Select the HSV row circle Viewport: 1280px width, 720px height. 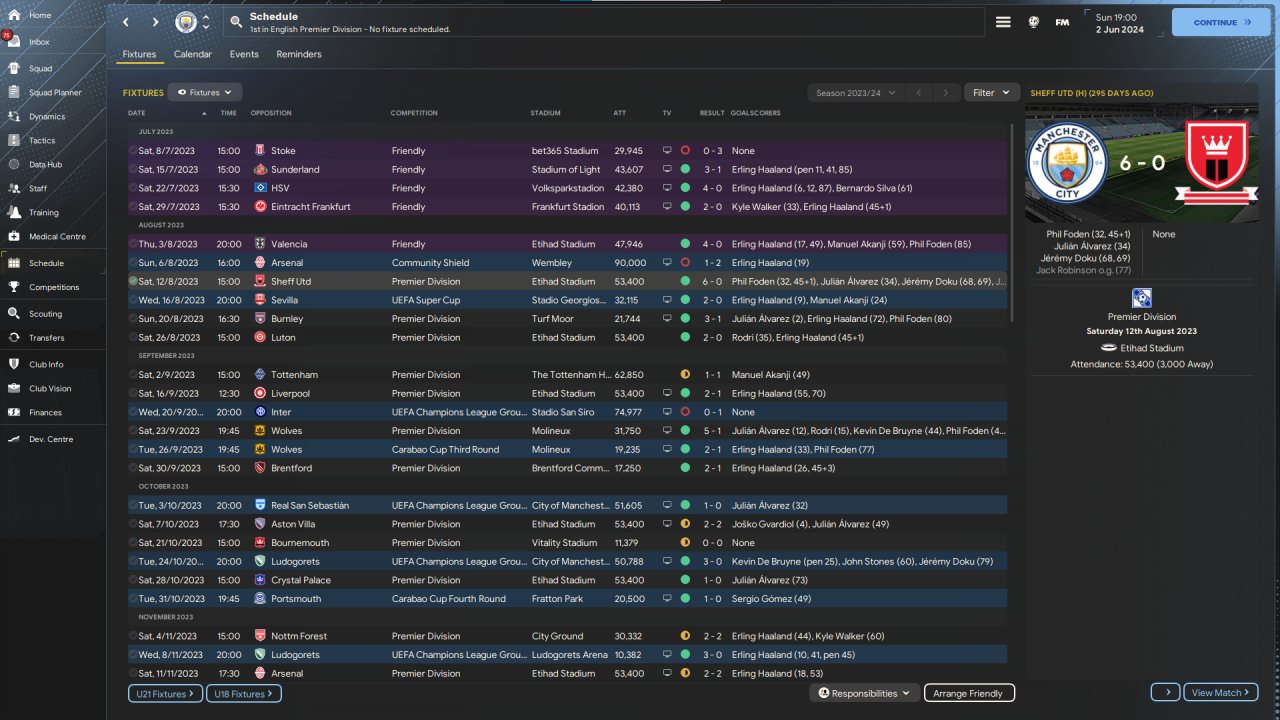[133, 188]
